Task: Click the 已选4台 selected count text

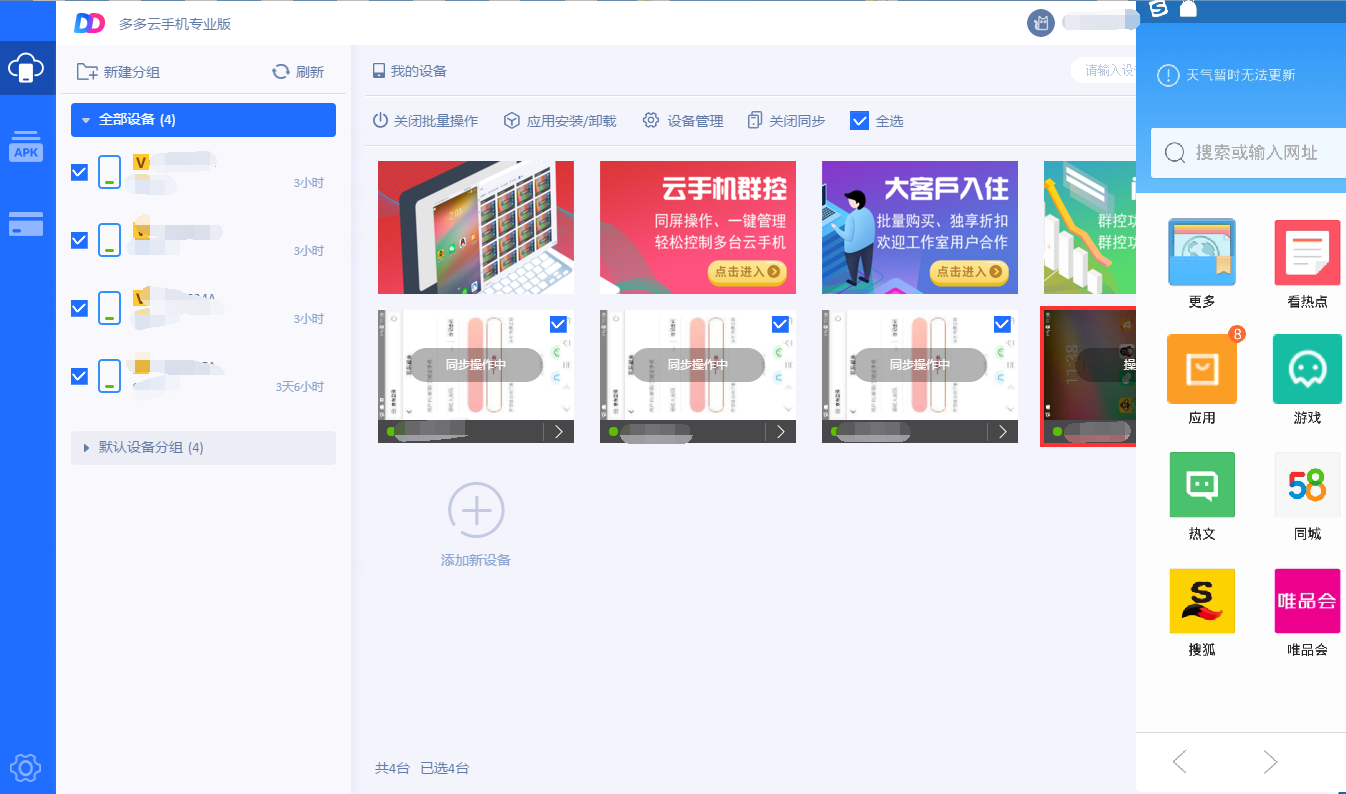Action: pos(444,768)
